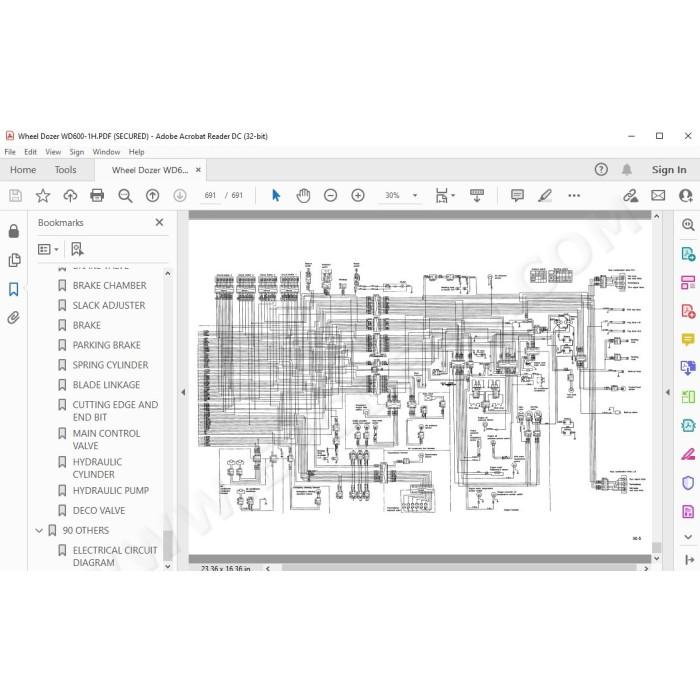Print the document
Viewport: 700px width, 700px height.
(97, 196)
